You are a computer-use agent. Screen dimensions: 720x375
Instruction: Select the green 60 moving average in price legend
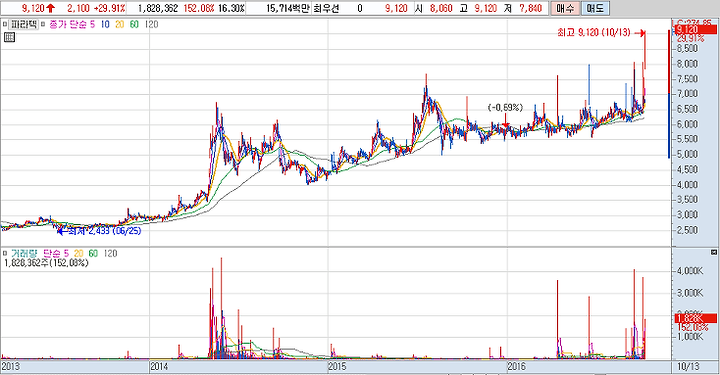point(134,24)
